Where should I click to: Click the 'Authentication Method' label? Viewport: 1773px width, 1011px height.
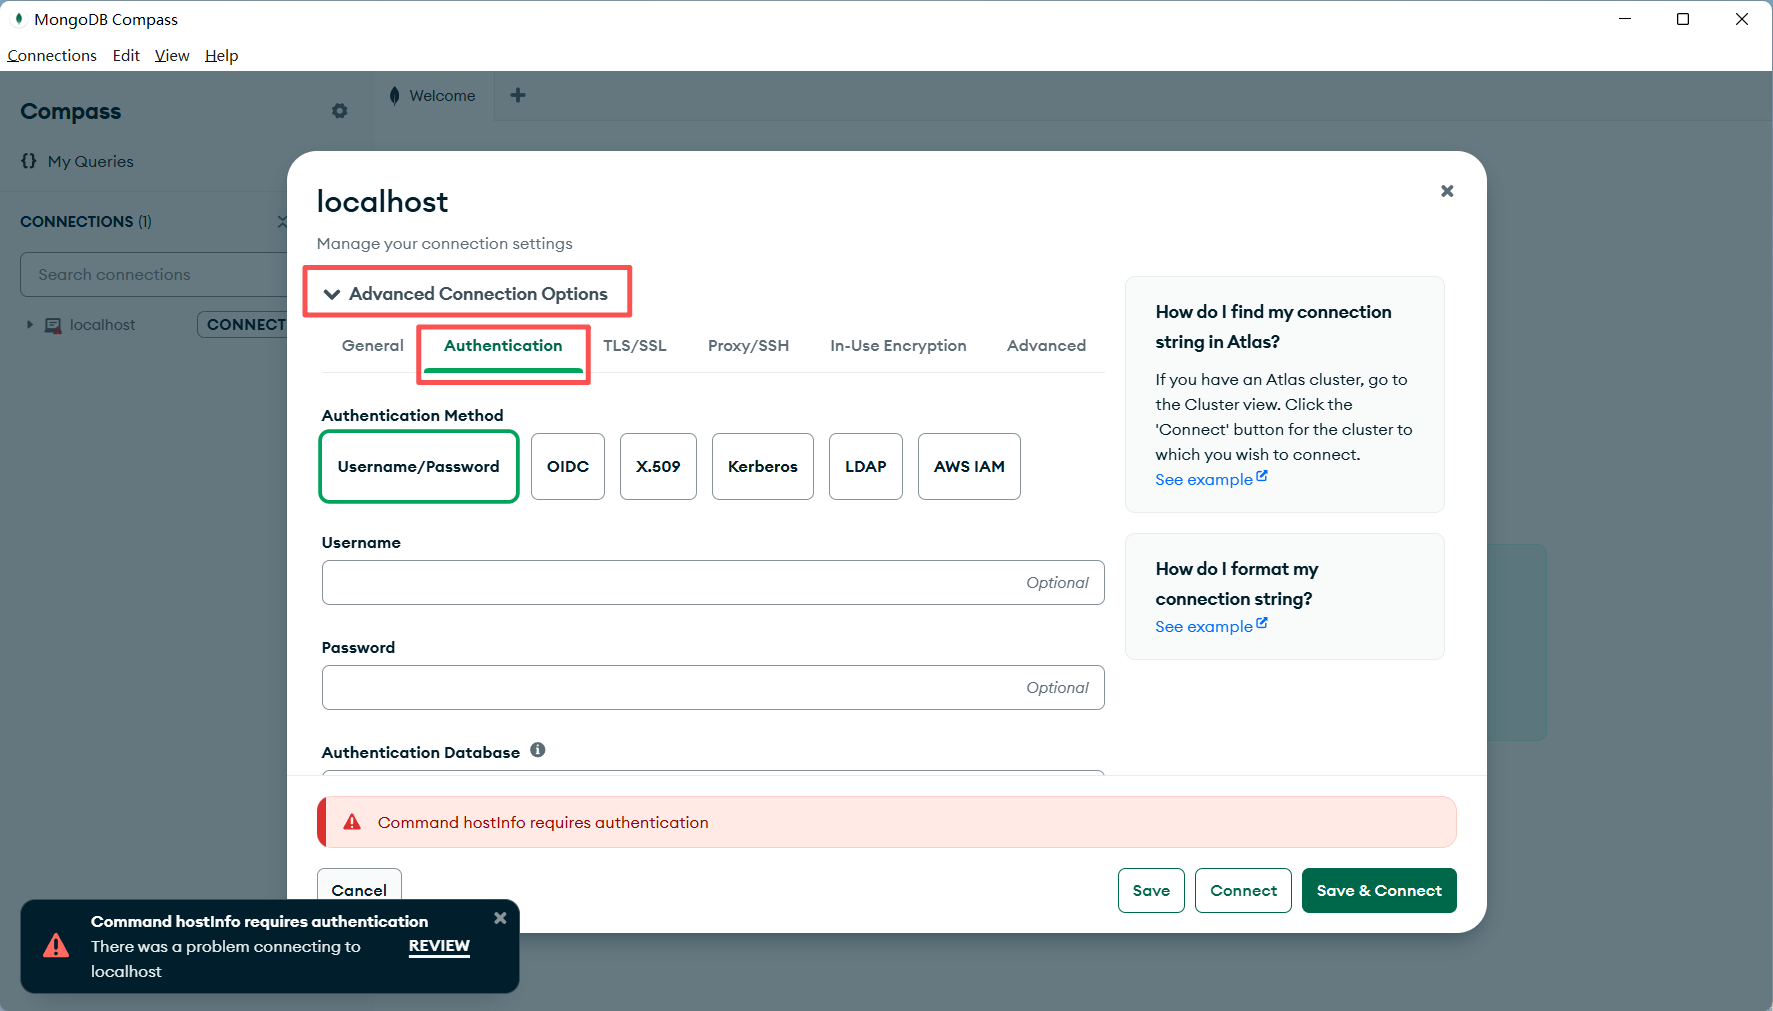pos(412,415)
